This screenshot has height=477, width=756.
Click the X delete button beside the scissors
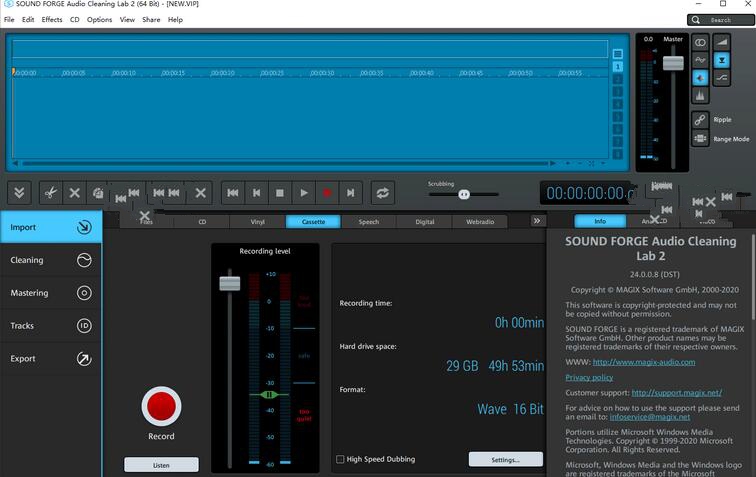point(74,193)
